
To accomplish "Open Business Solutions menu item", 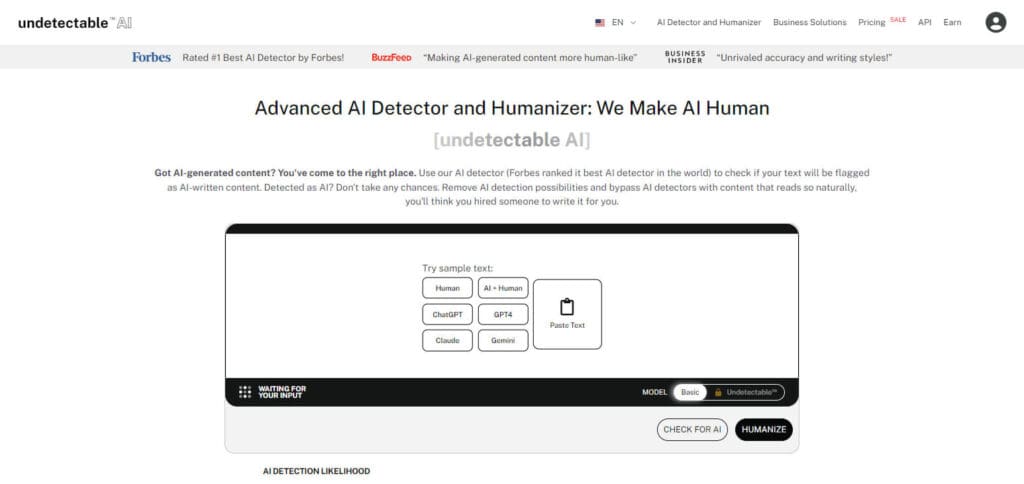I will point(809,22).
